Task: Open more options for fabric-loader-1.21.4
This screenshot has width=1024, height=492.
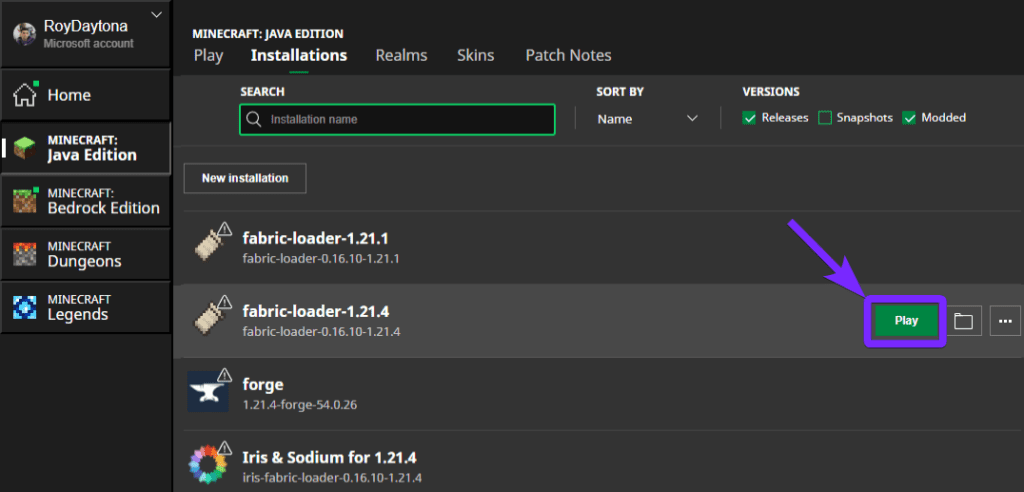Action: click(x=1005, y=321)
